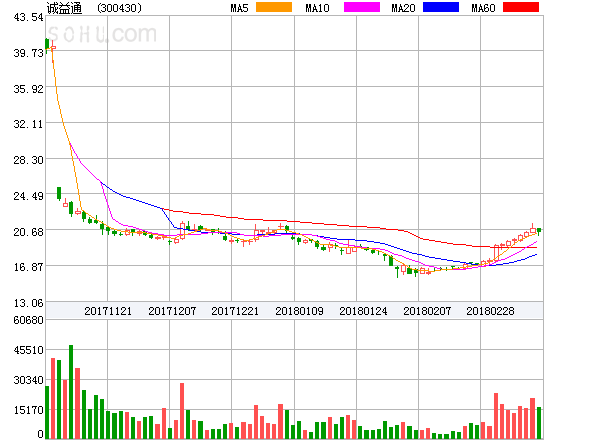The image size is (600, 440).
Task: Click the 43.54 price axis label
Action: [28, 17]
